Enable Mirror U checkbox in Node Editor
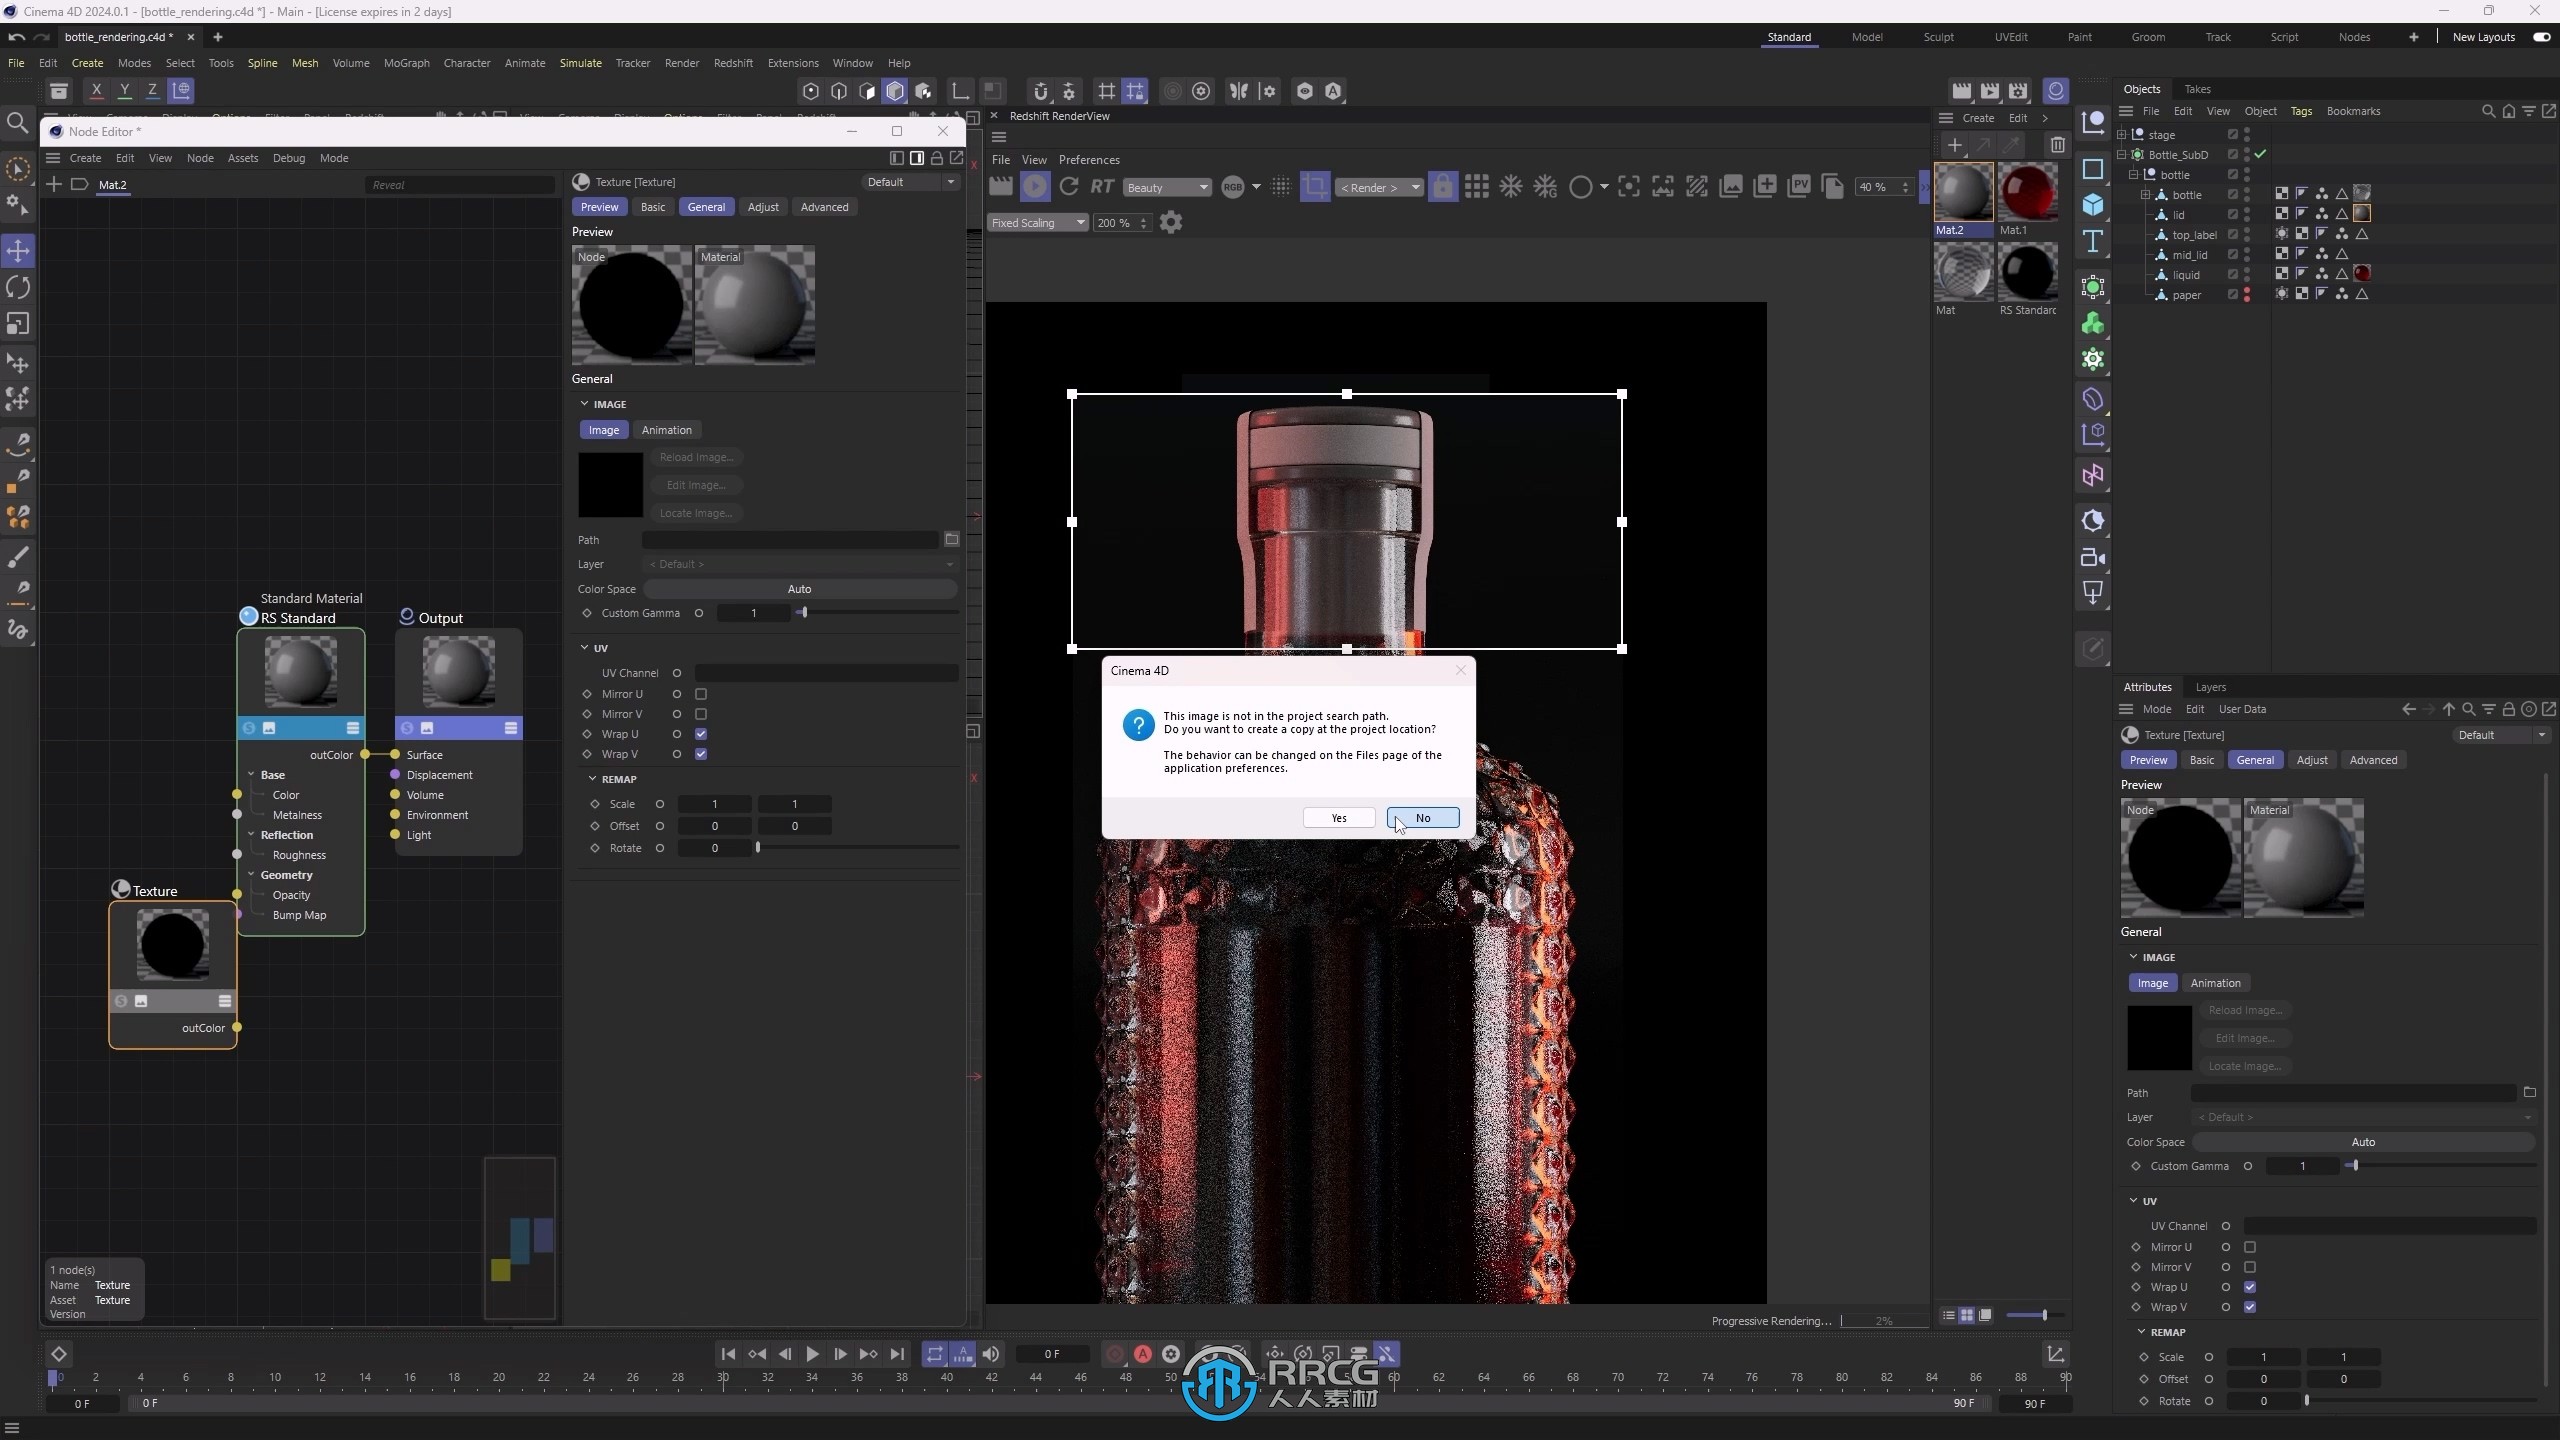The width and height of the screenshot is (2560, 1440). [x=701, y=694]
